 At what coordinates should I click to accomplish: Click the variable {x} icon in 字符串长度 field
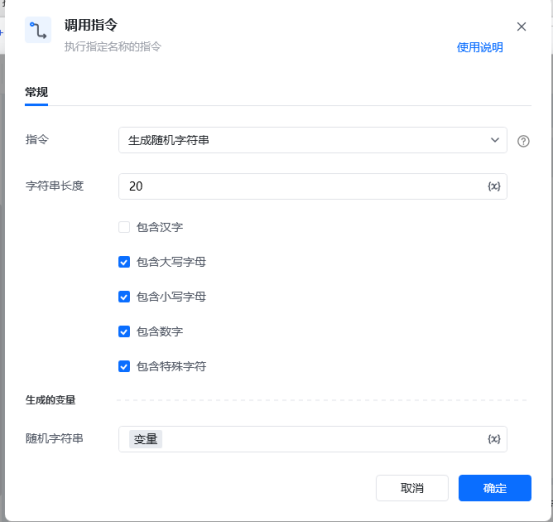coord(494,186)
